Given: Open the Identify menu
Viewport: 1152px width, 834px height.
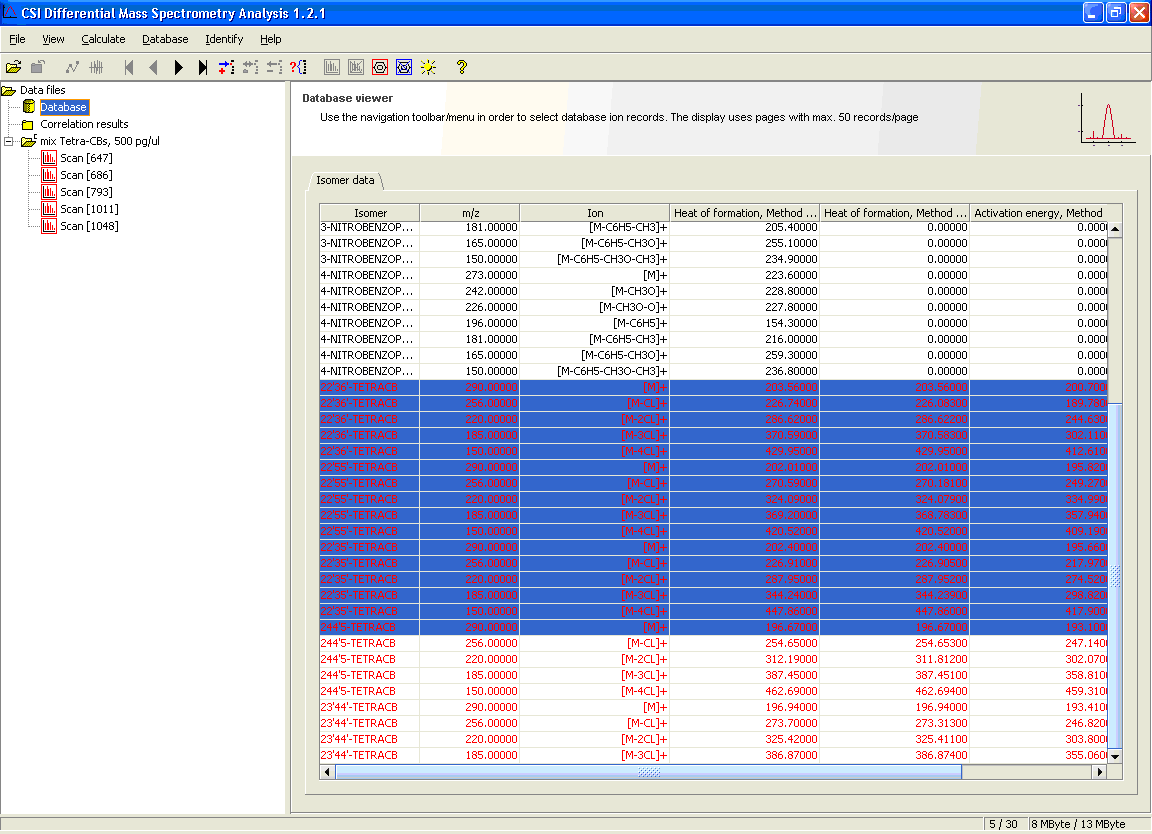Looking at the screenshot, I should [x=224, y=39].
